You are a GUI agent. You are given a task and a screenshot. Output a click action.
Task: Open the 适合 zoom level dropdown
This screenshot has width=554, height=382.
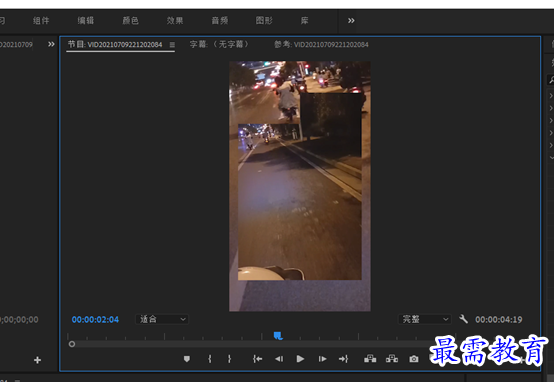coord(162,319)
